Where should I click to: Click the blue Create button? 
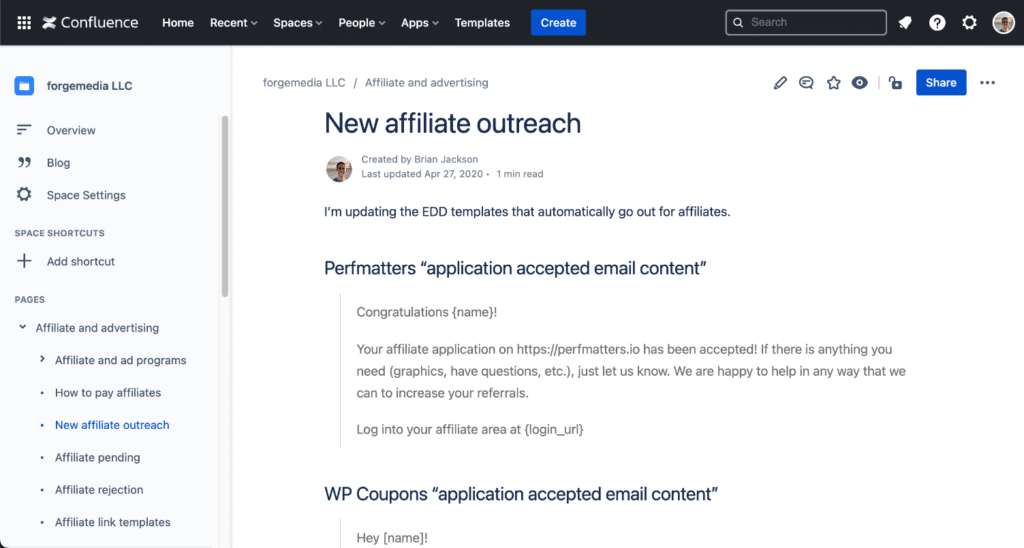pos(558,23)
